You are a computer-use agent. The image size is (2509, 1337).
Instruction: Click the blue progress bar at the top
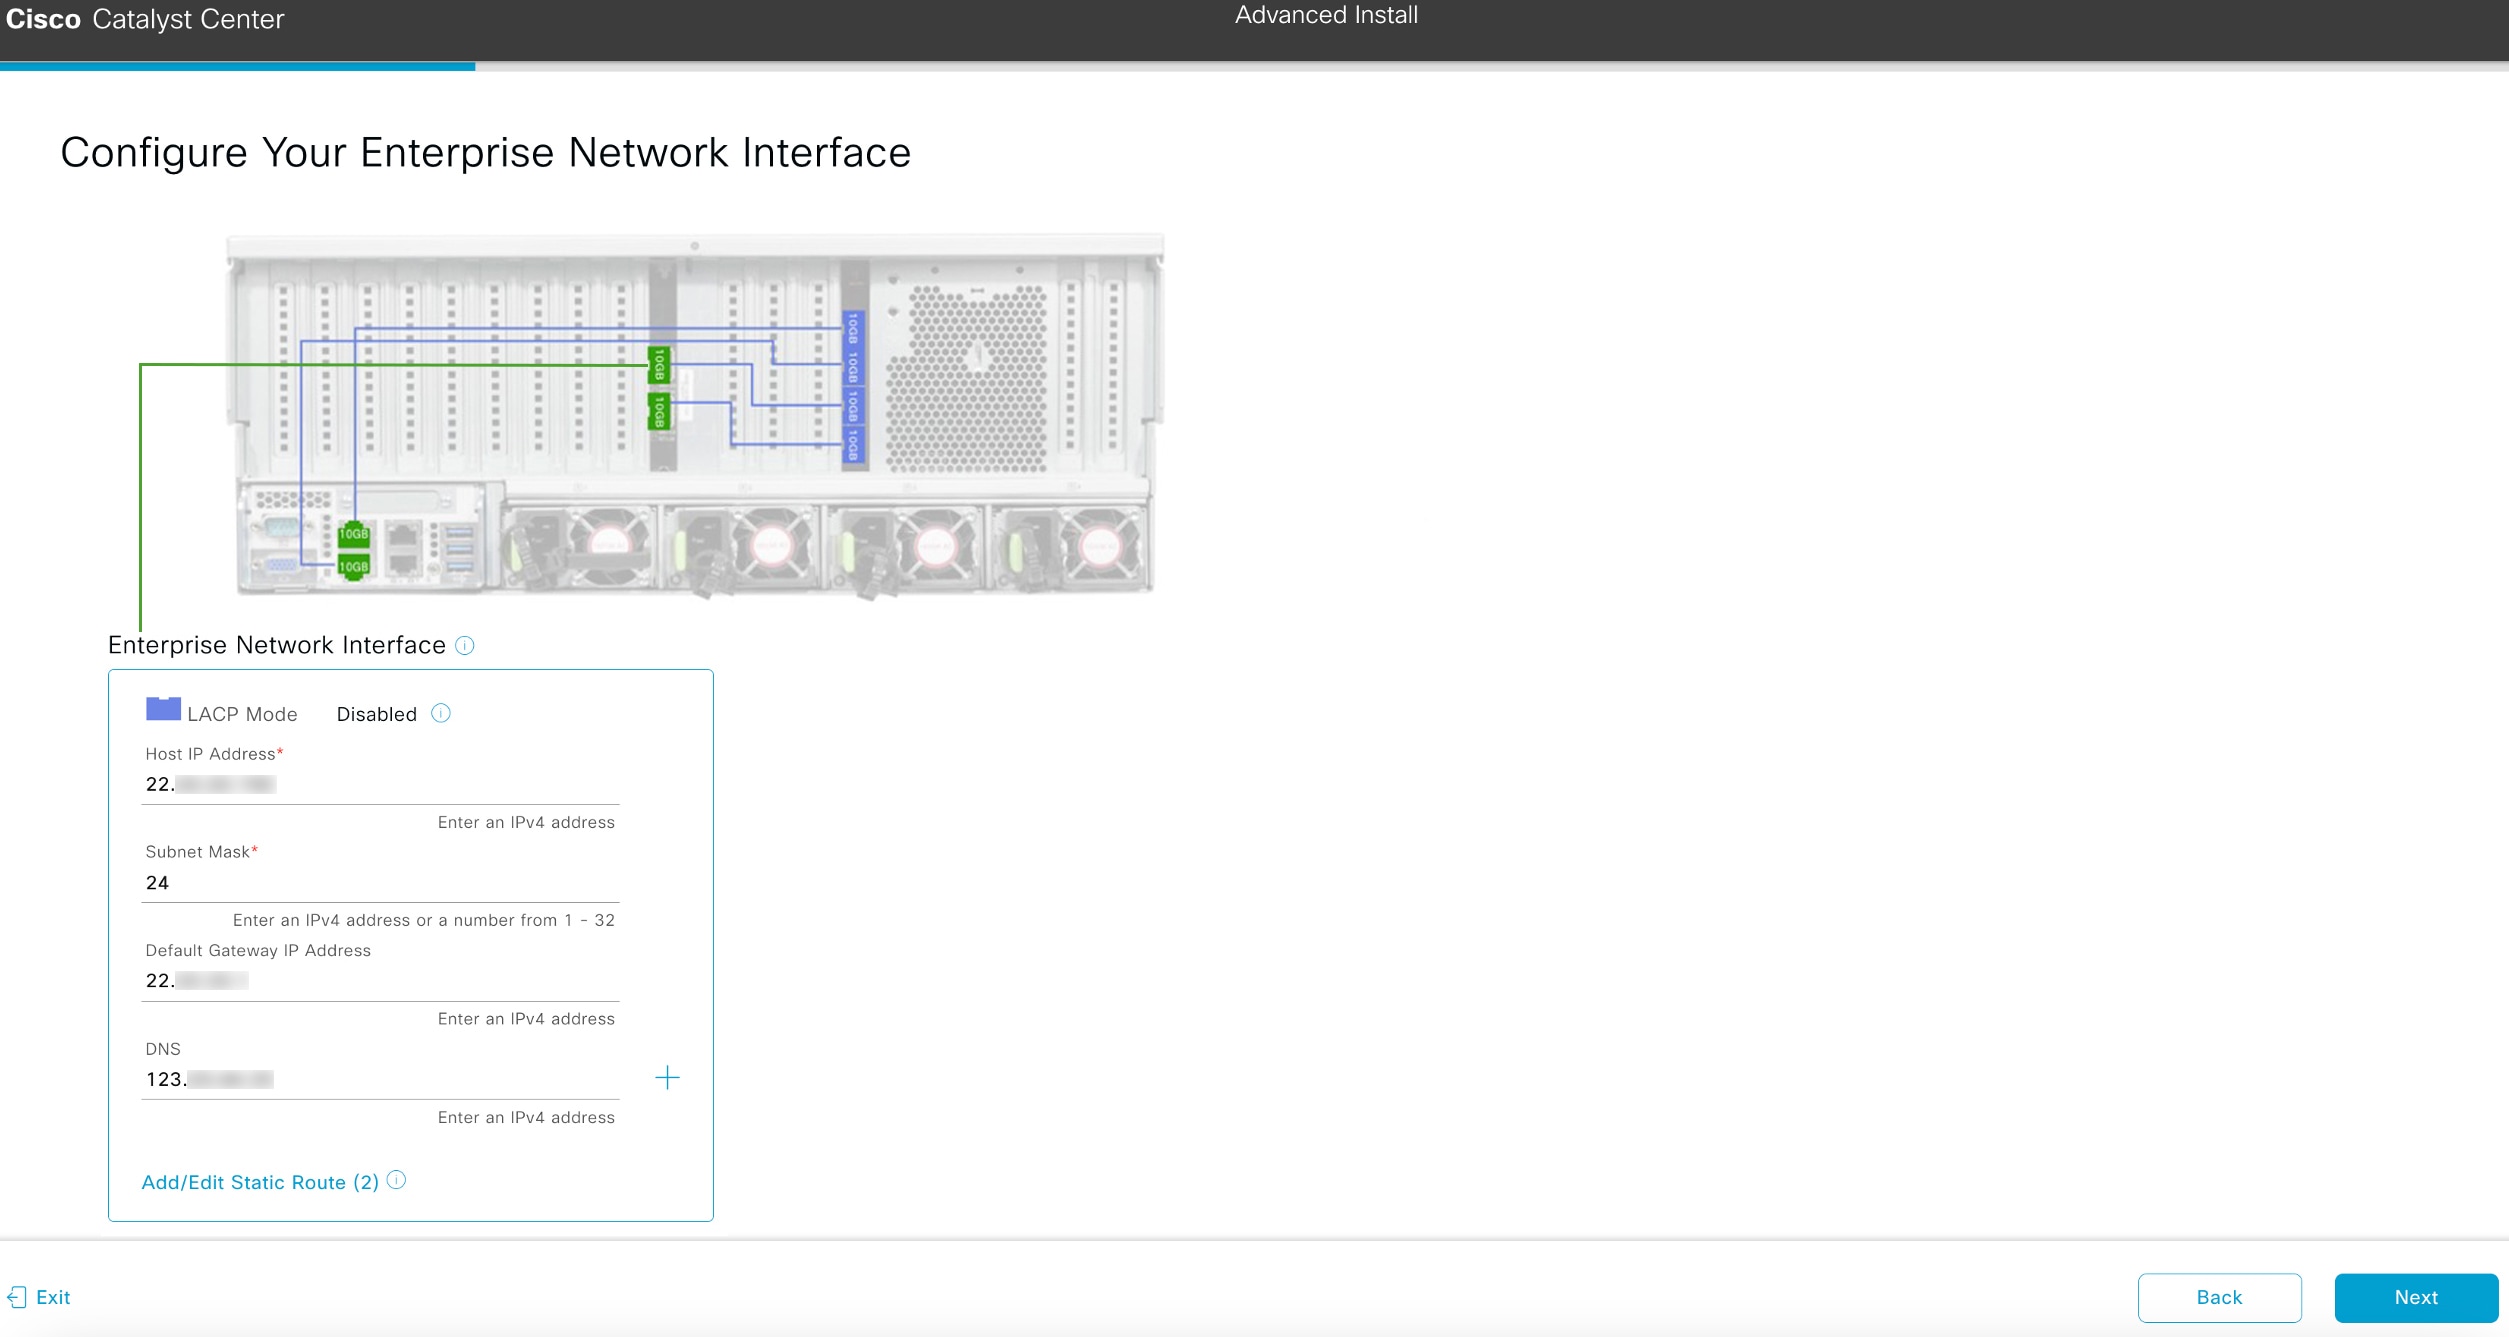237,67
